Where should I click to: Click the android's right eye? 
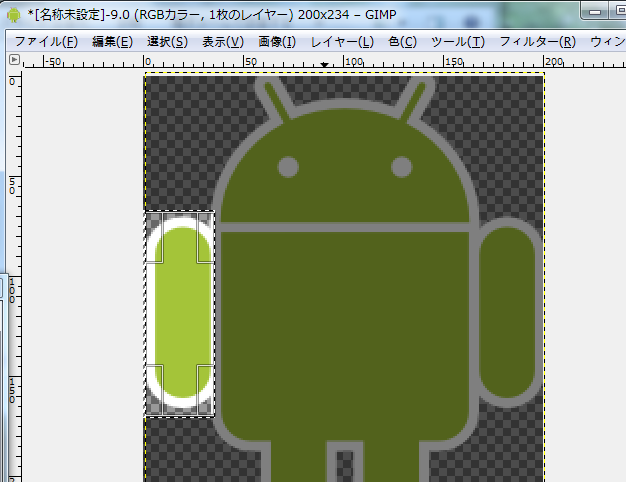(402, 167)
